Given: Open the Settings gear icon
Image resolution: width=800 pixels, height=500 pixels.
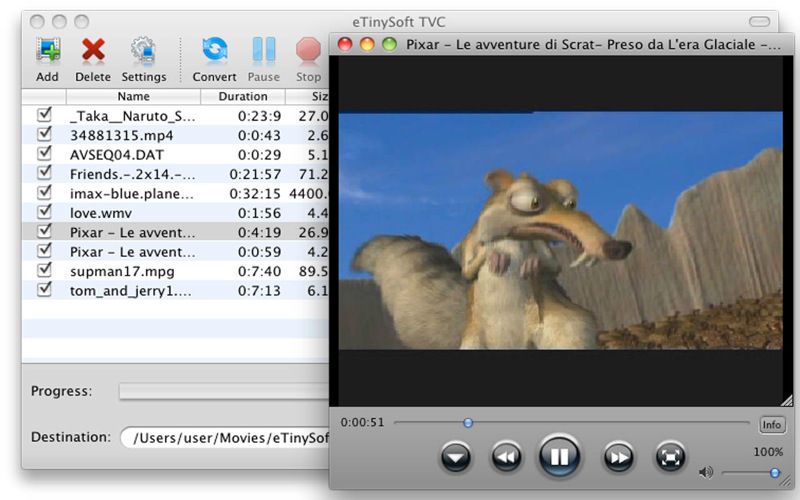Looking at the screenshot, I should tap(143, 51).
